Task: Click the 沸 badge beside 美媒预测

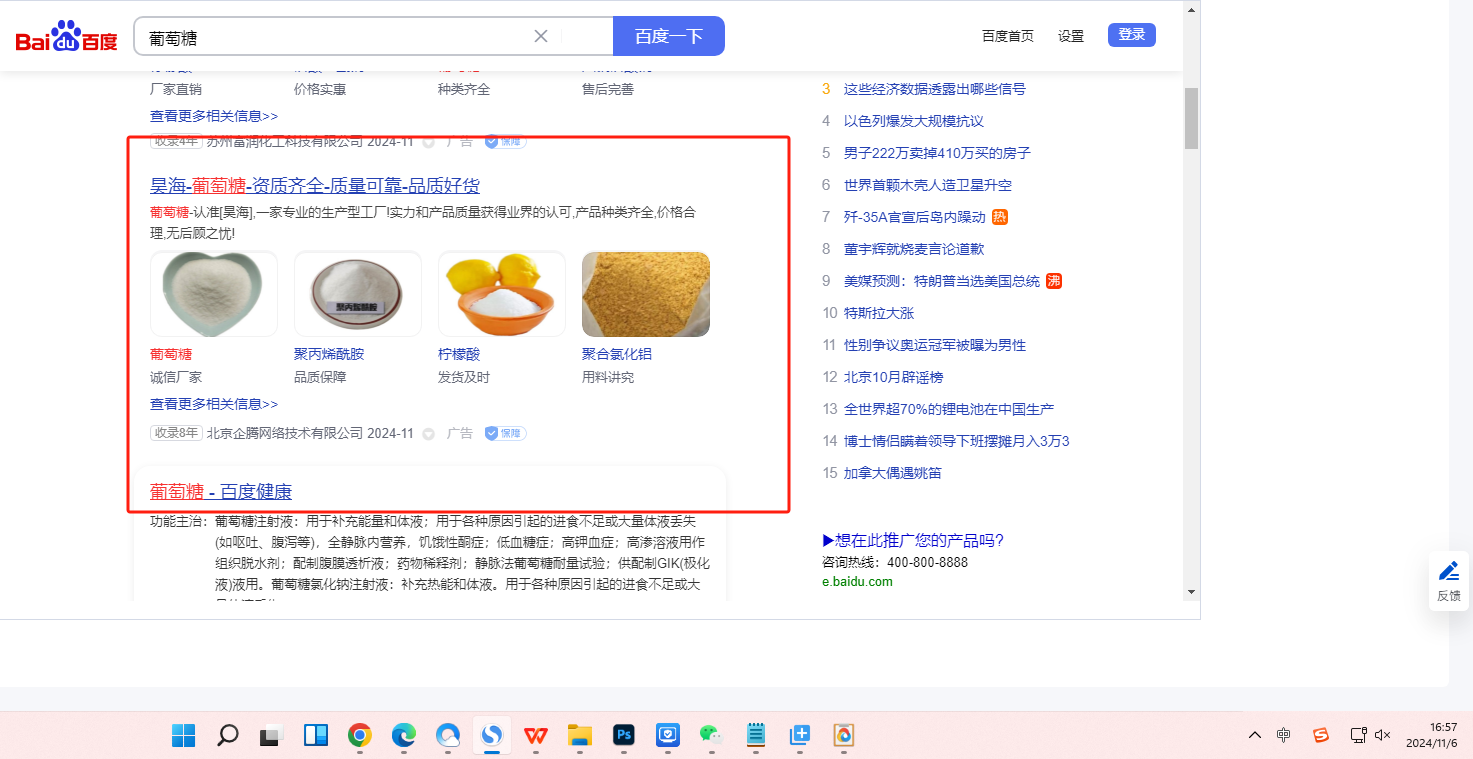Action: tap(1053, 281)
